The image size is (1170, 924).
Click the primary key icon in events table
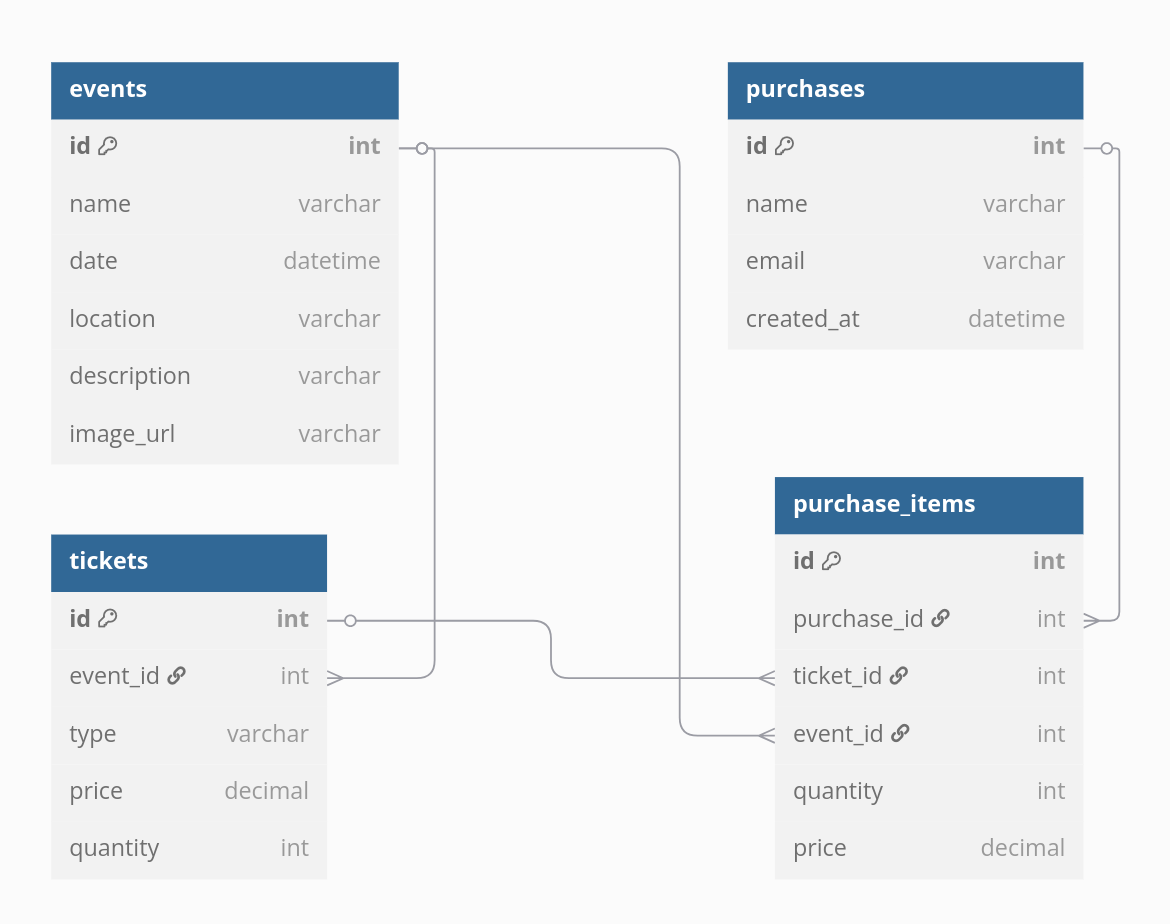pos(108,146)
